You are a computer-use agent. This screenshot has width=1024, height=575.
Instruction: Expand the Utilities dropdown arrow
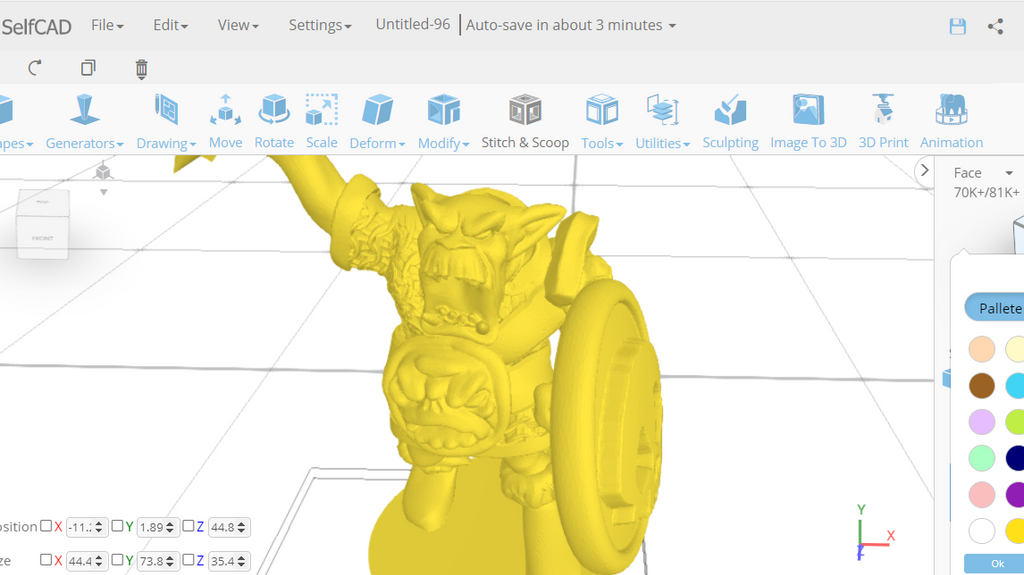(686, 144)
